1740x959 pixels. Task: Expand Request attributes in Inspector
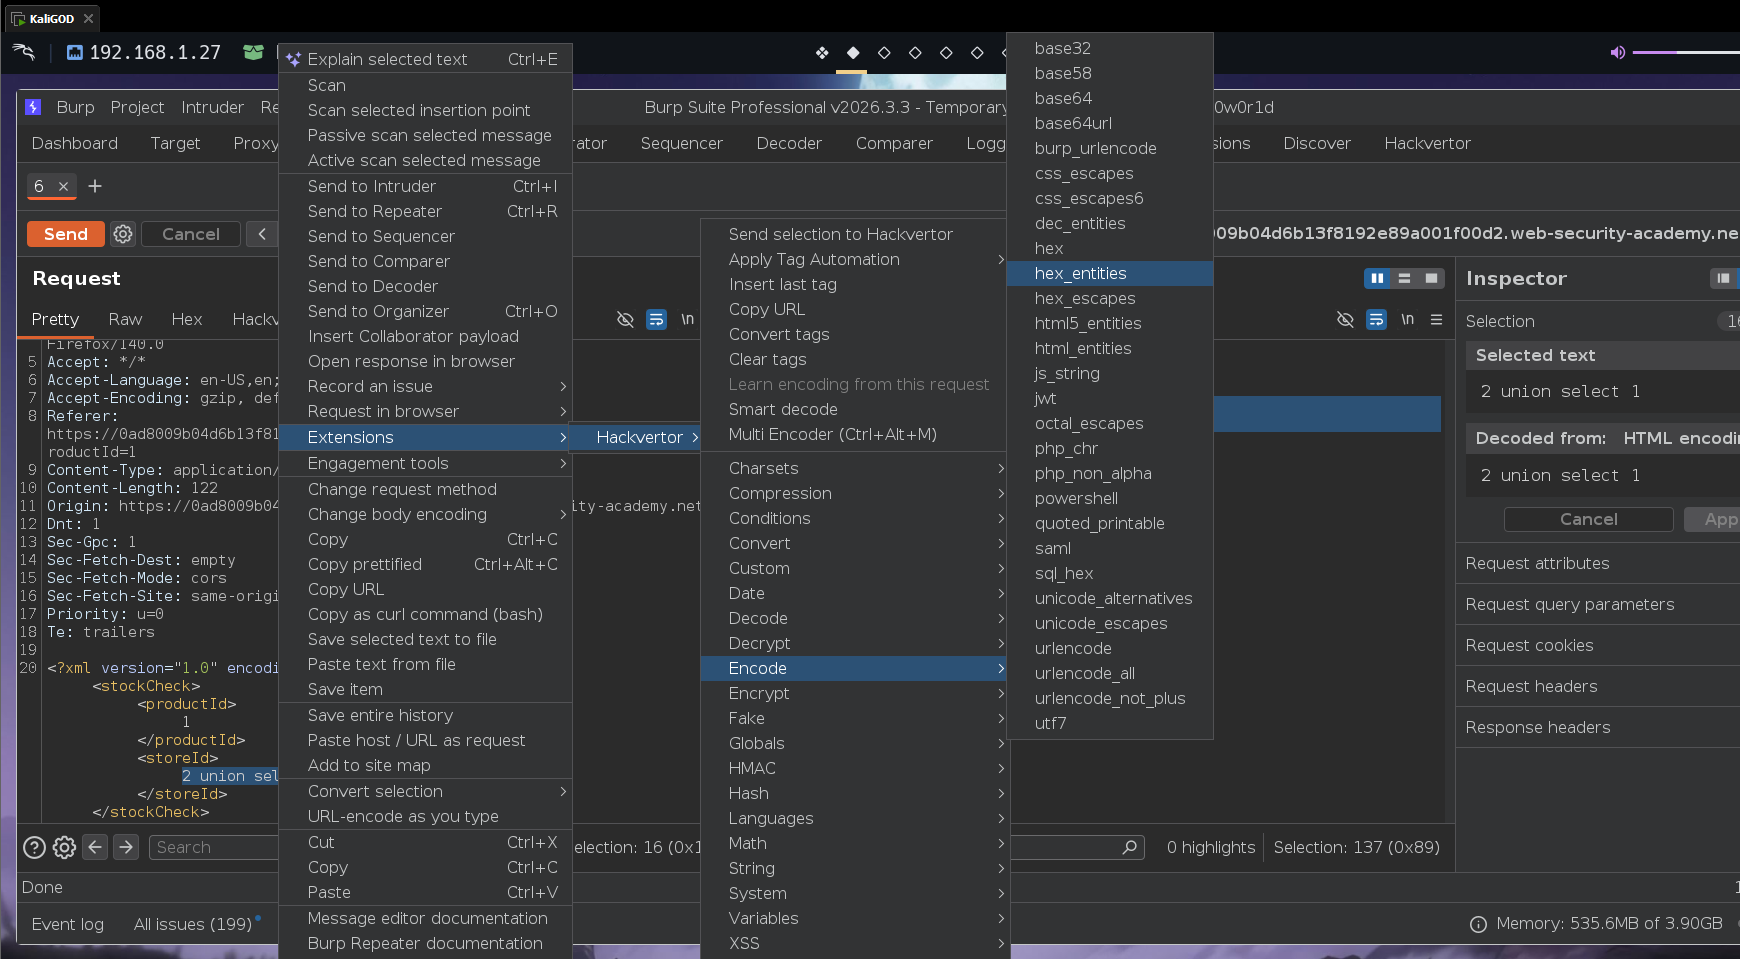click(x=1598, y=563)
